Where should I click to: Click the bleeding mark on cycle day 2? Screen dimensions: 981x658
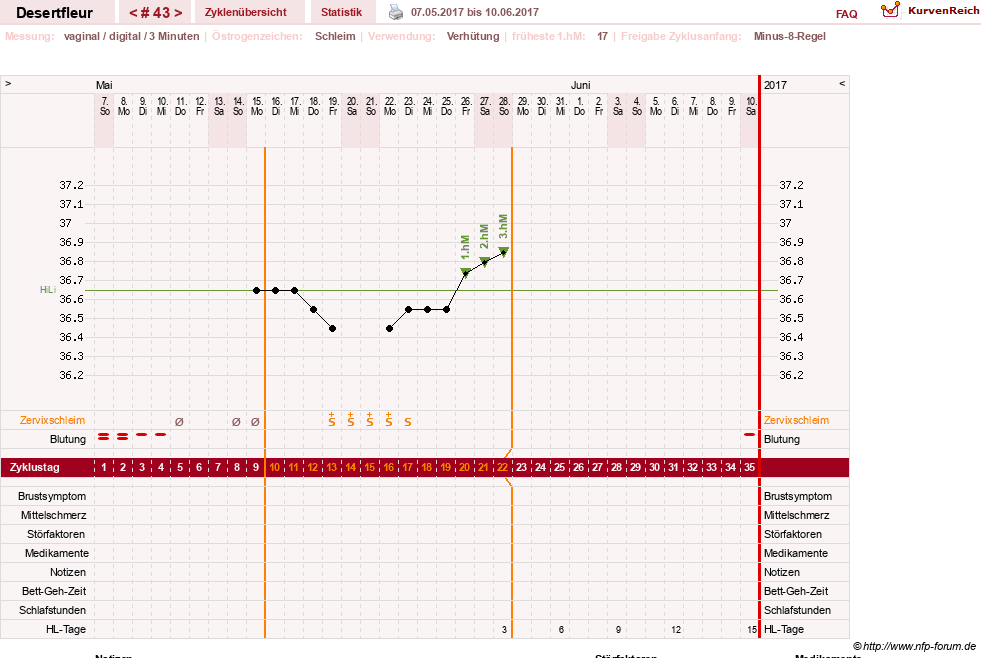[123, 437]
